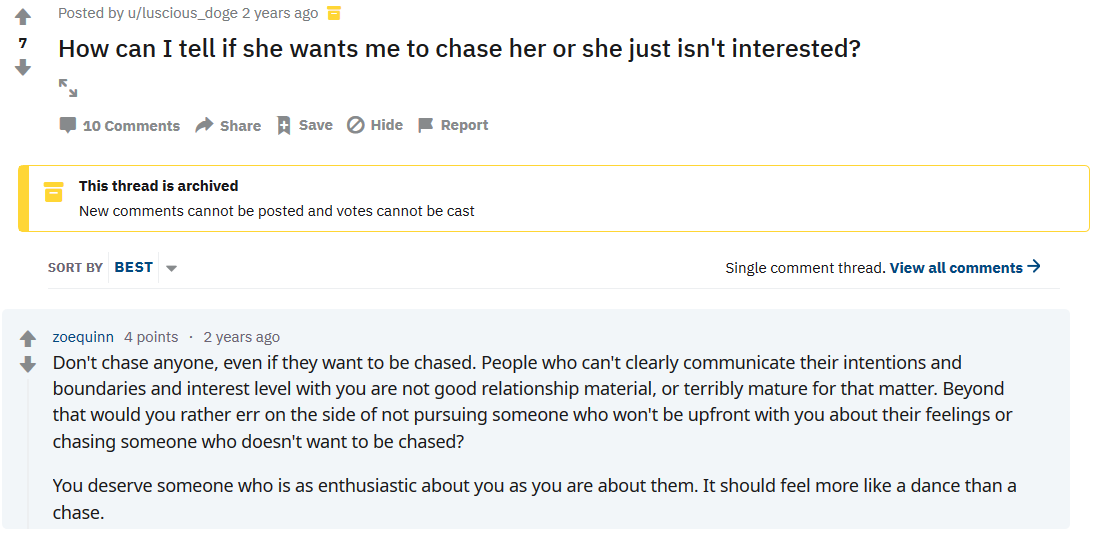Open the comment's 2 years ago timestamp
This screenshot has height=544, width=1098.
[x=242, y=337]
